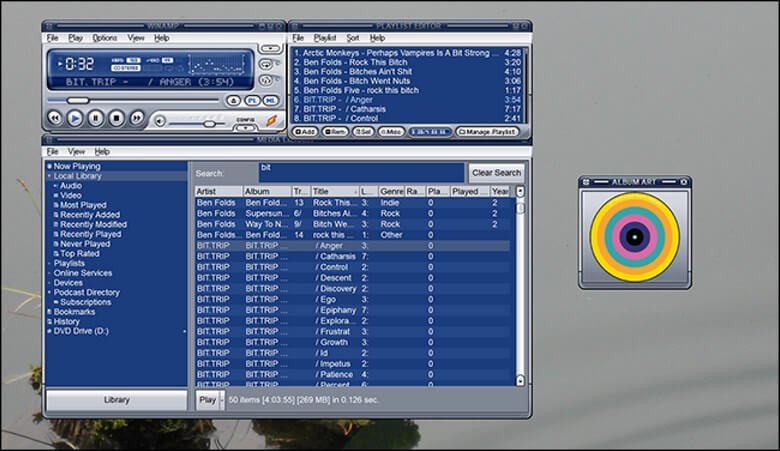This screenshot has width=780, height=451.
Task: Open Options menu in Winamp main window
Action: (104, 38)
